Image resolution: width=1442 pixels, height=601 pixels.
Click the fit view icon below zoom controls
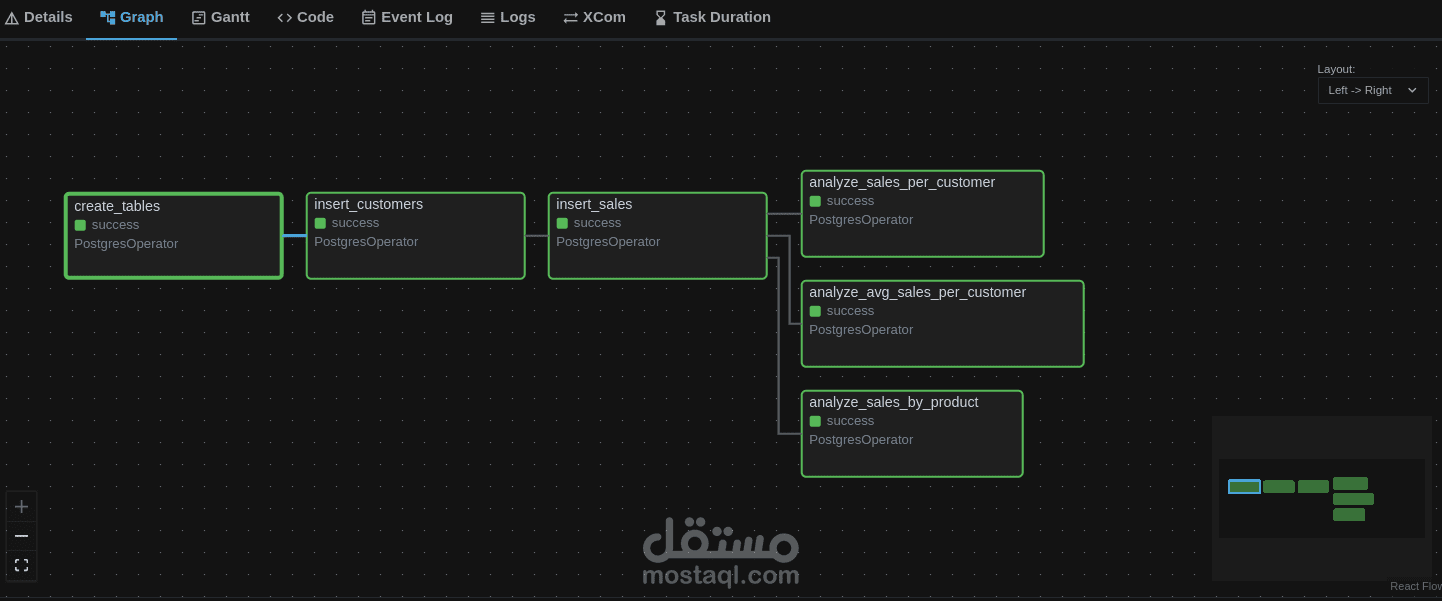(21, 564)
